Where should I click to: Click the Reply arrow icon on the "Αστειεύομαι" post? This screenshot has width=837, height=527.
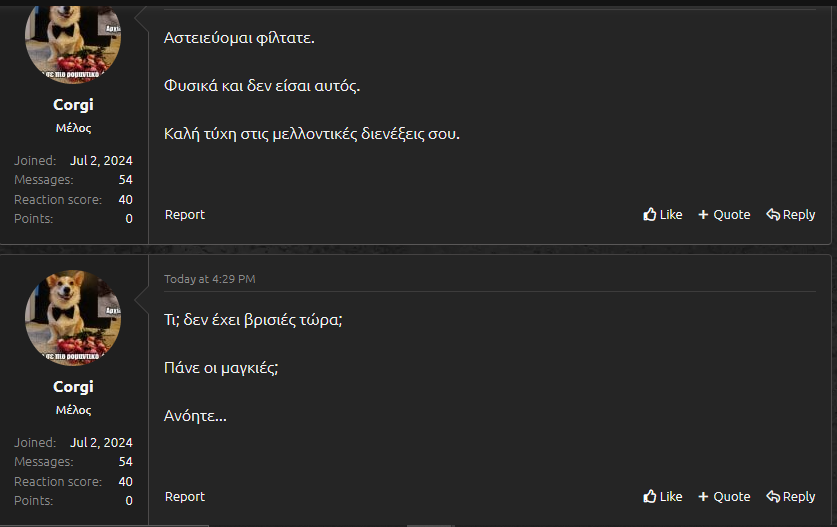click(x=773, y=214)
